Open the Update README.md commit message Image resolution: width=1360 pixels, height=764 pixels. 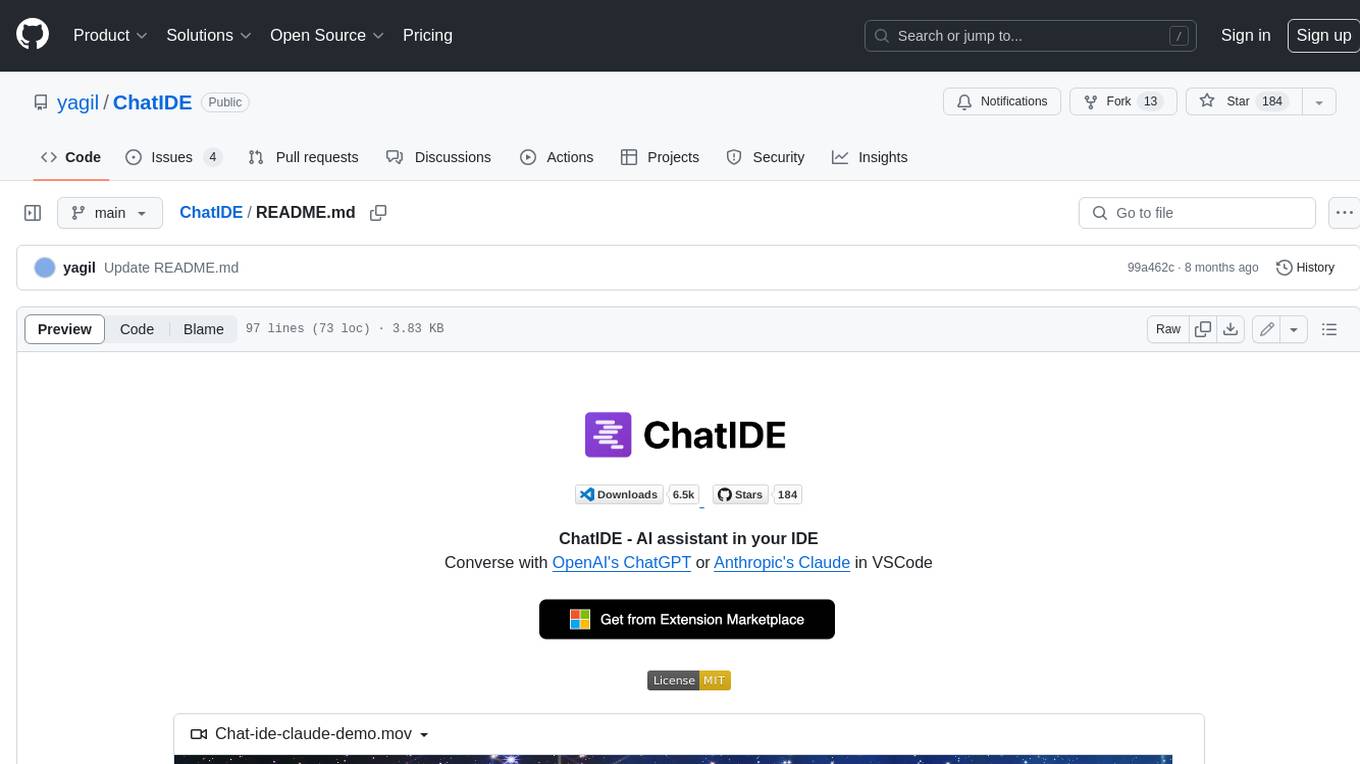click(x=171, y=267)
